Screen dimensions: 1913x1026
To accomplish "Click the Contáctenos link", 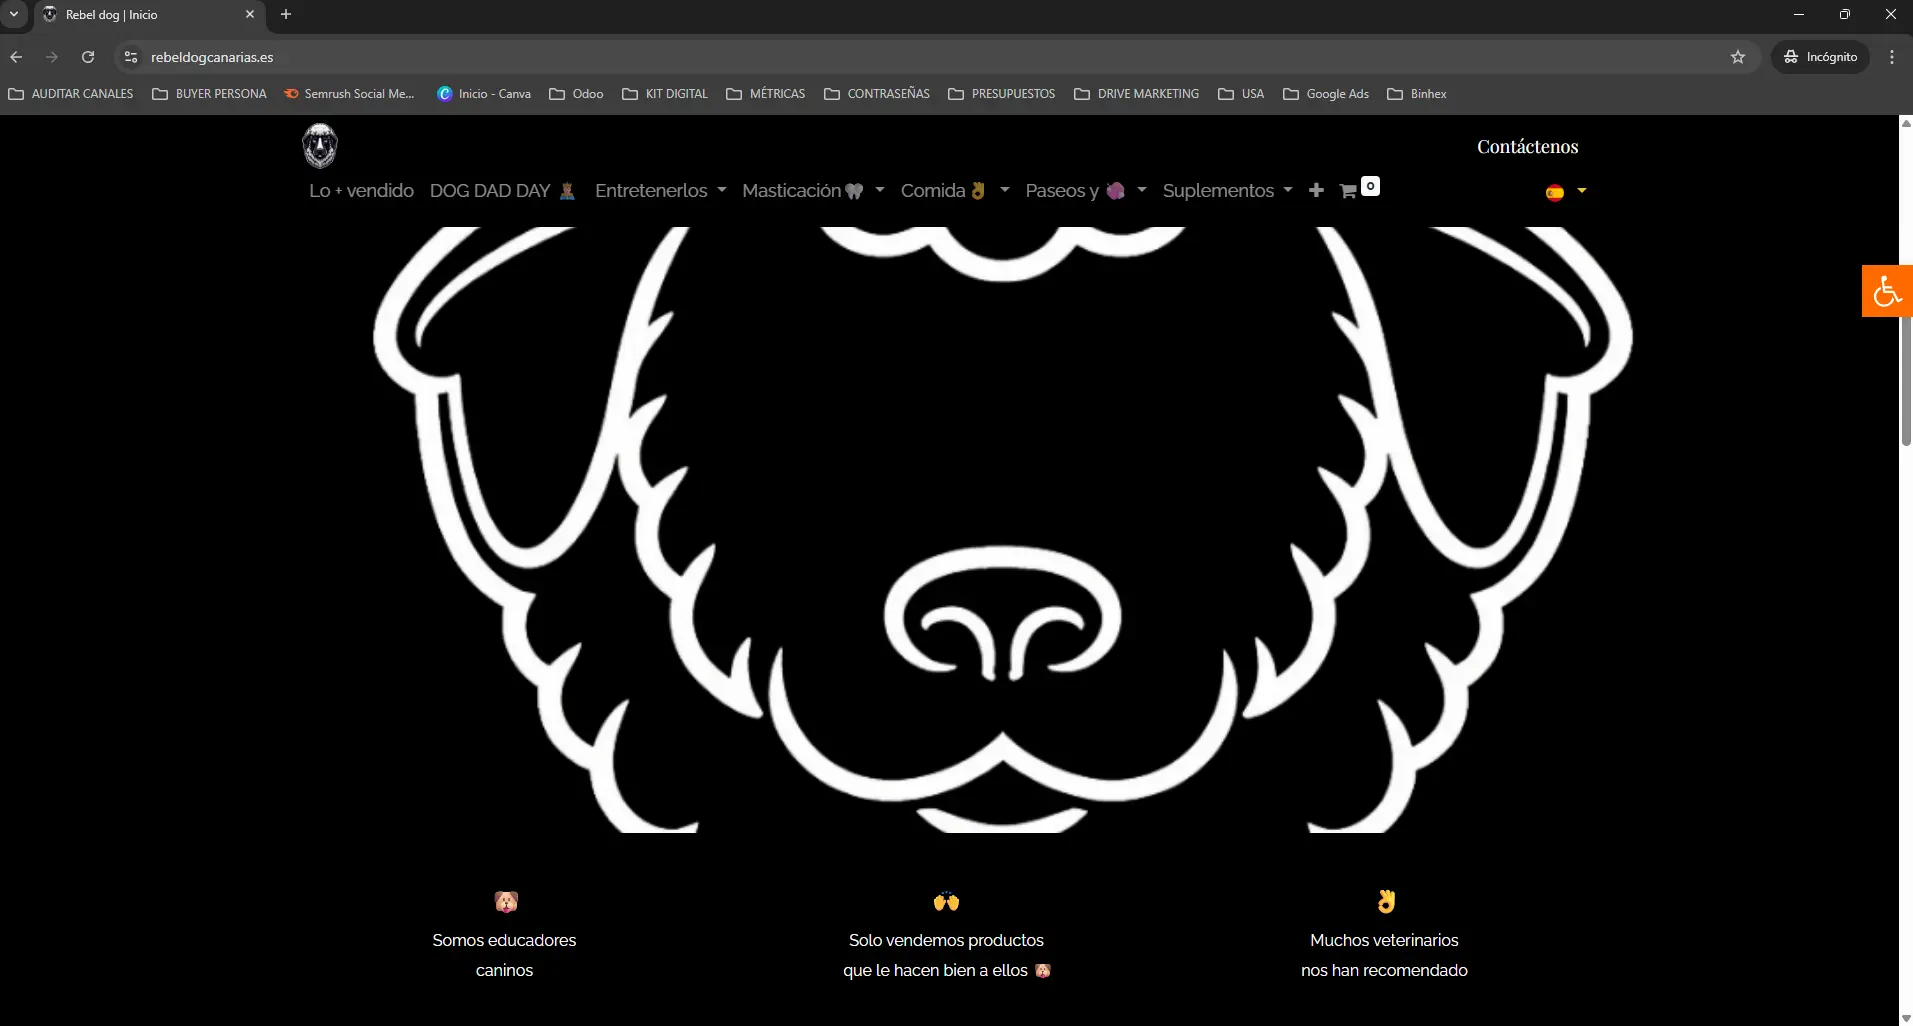I will (x=1527, y=147).
